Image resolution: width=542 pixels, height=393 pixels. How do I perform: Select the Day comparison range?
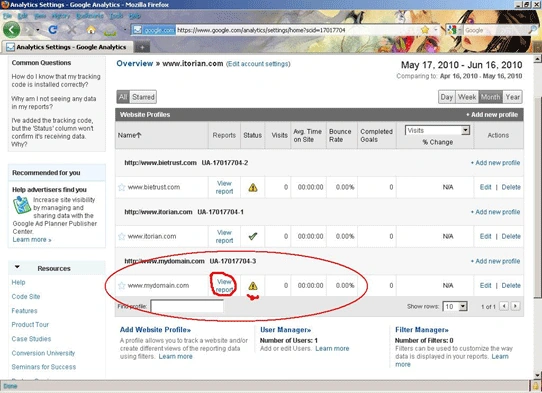pos(447,97)
